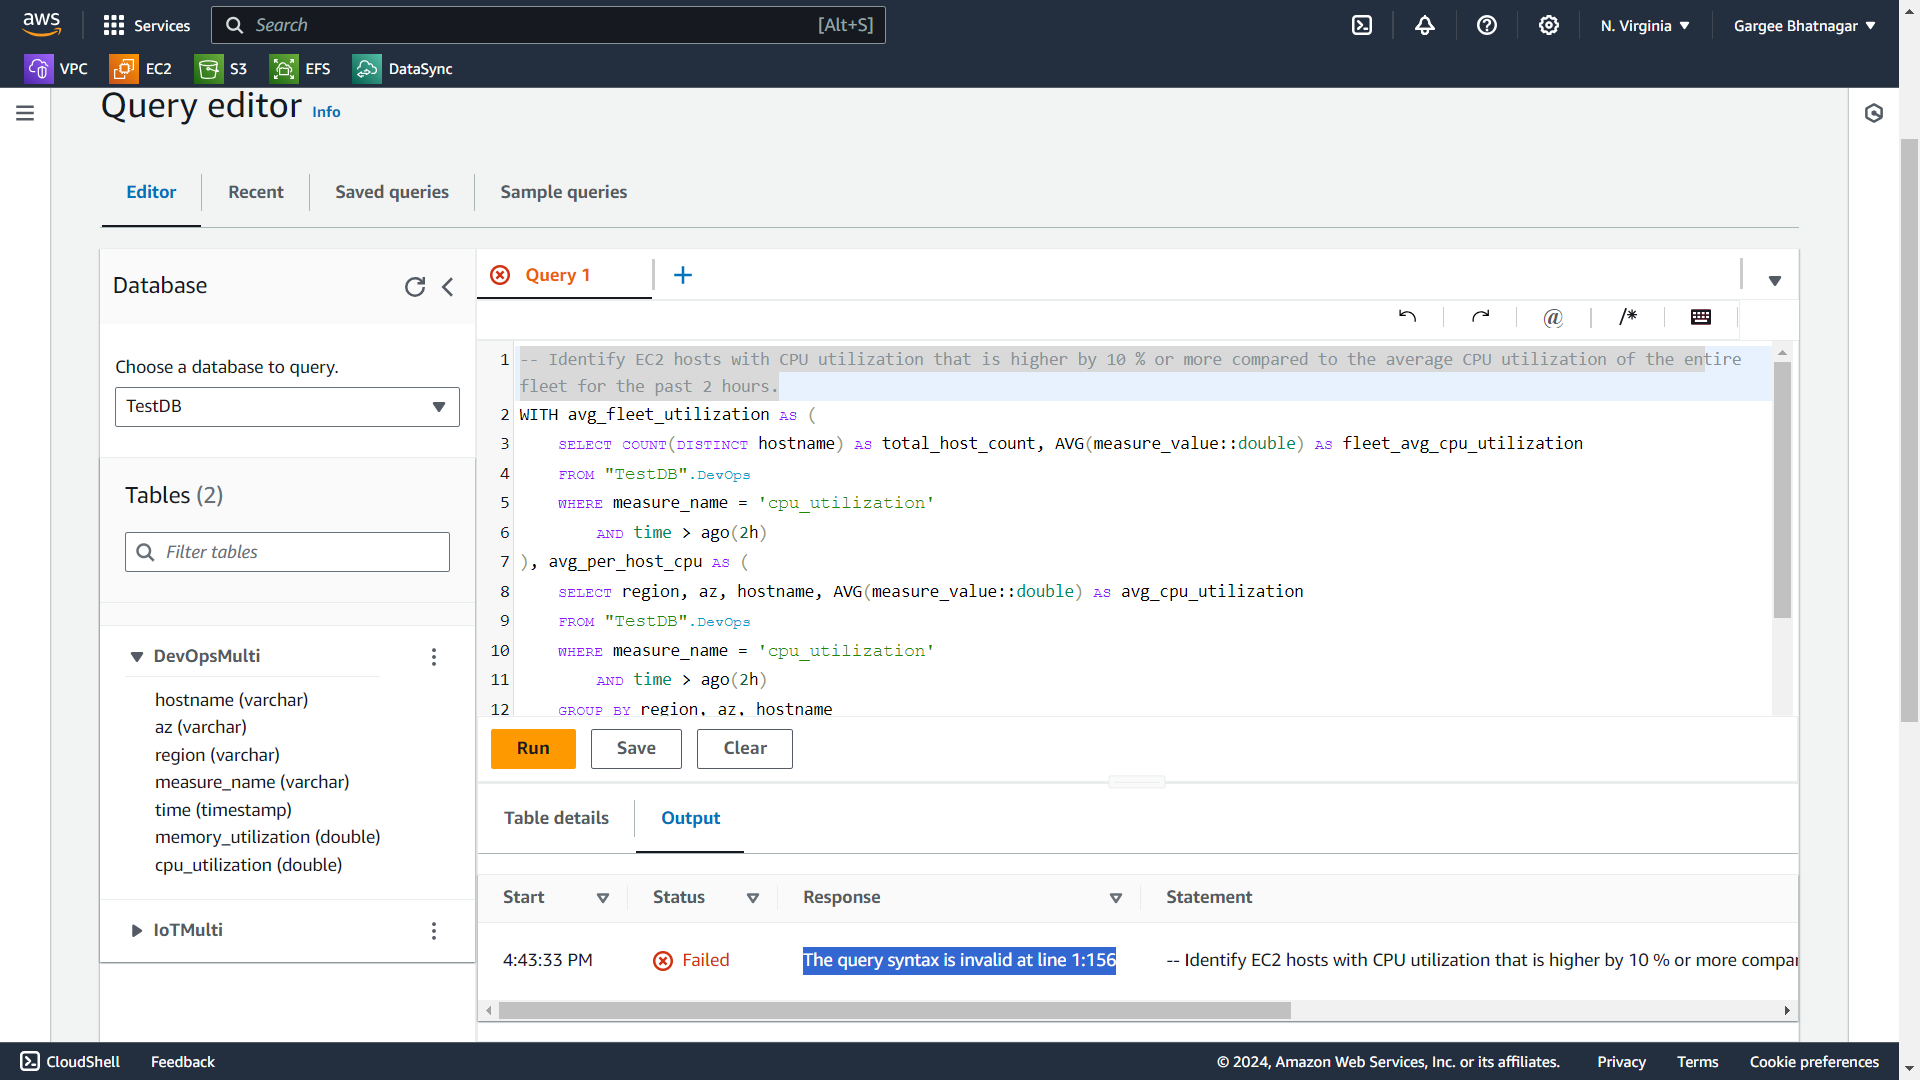This screenshot has width=1920, height=1080.
Task: Open the notifications bell
Action: 1424,25
